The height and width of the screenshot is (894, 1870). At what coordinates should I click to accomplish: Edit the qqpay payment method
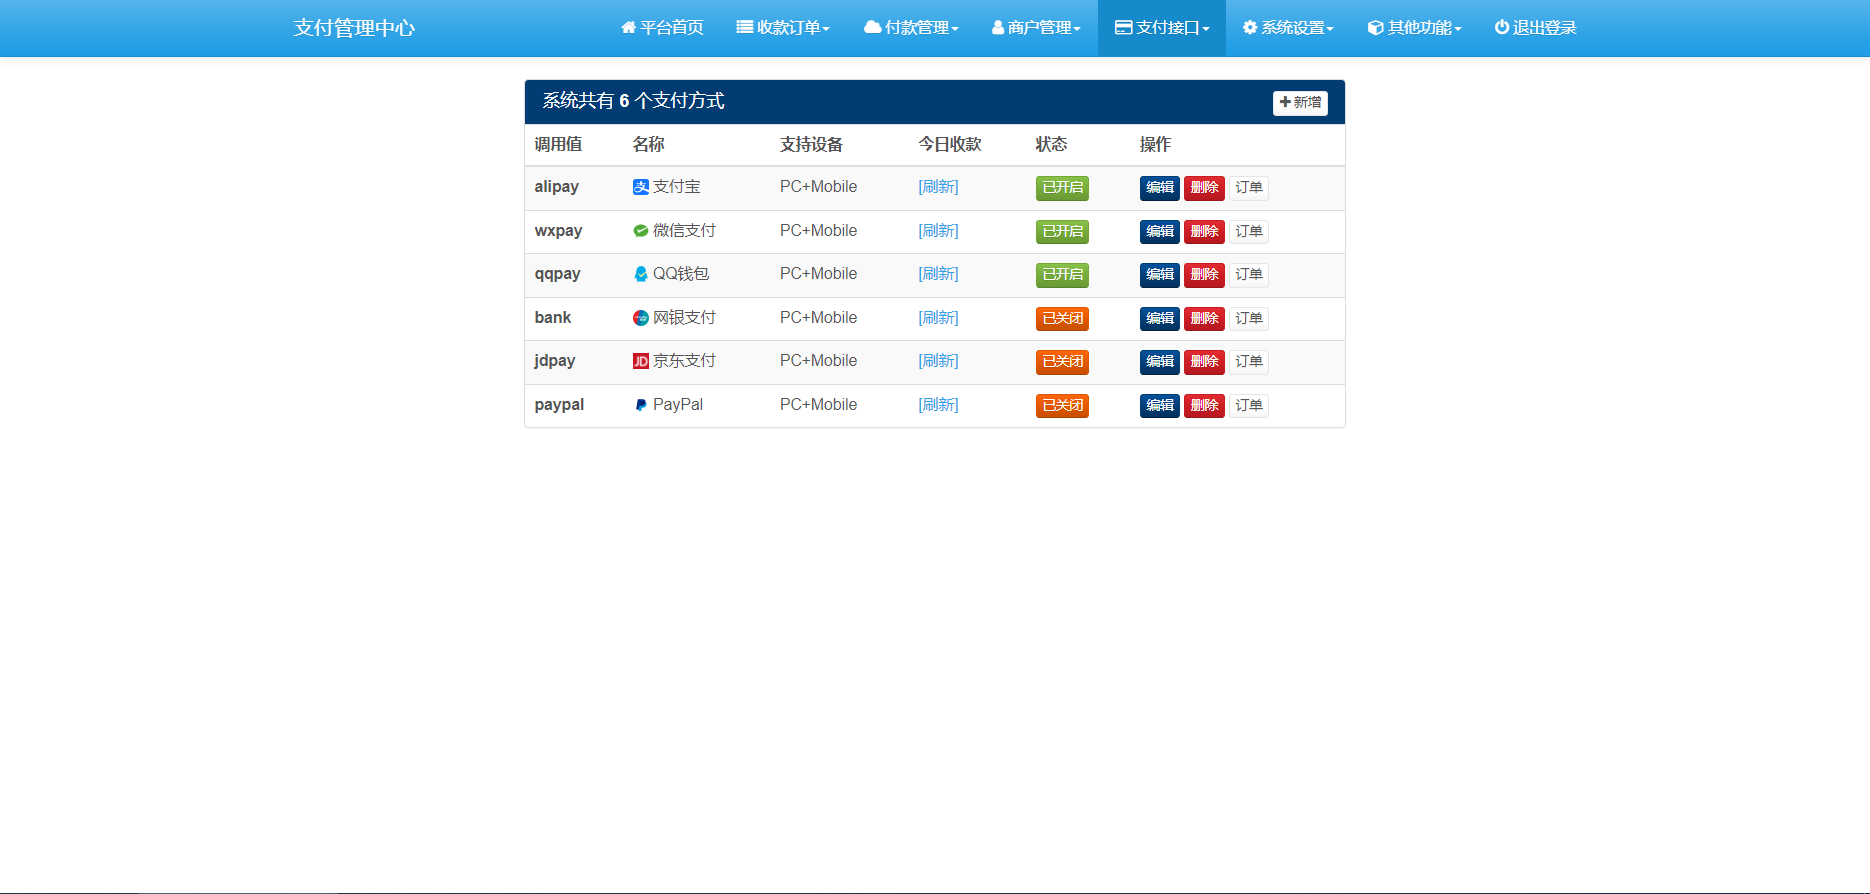coord(1160,275)
